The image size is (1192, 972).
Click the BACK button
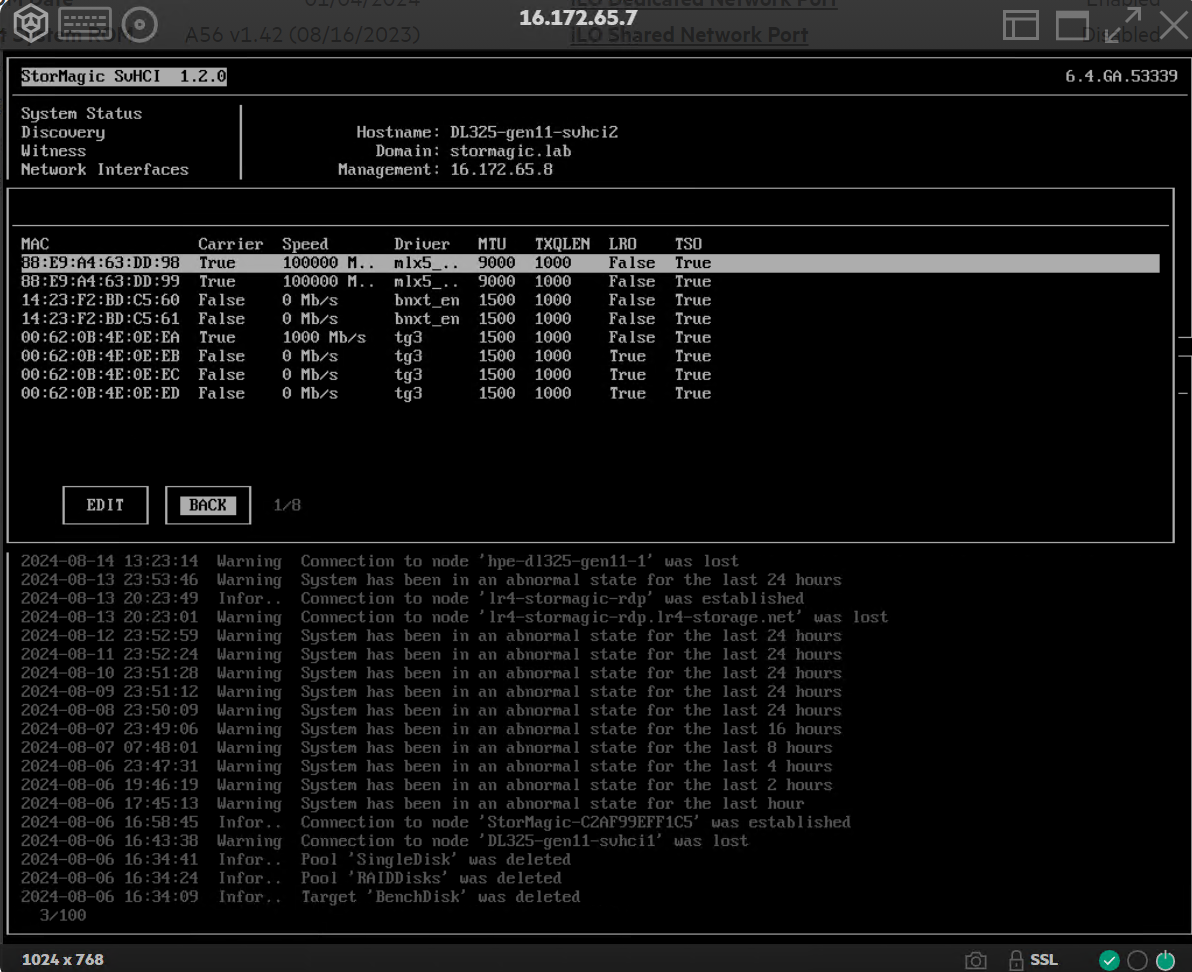[x=208, y=505]
